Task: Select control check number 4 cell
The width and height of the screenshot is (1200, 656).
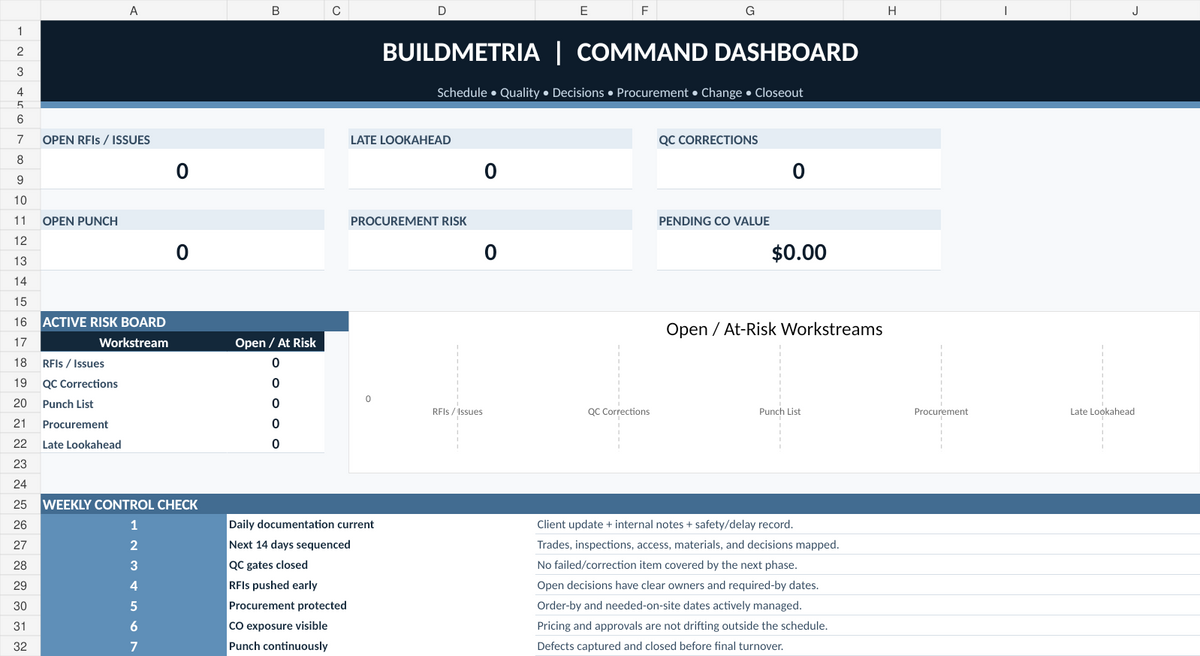Action: [134, 585]
